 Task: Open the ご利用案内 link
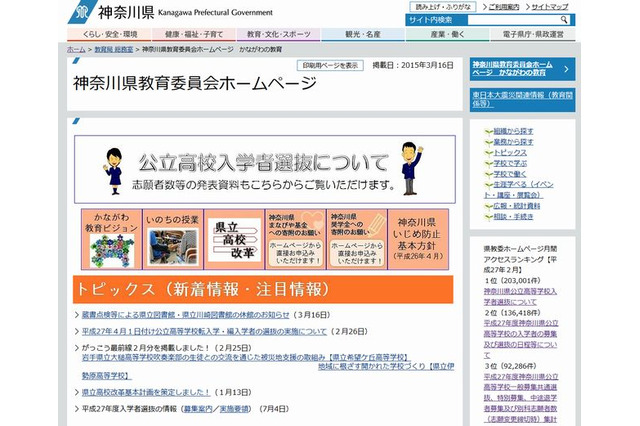tap(504, 7)
